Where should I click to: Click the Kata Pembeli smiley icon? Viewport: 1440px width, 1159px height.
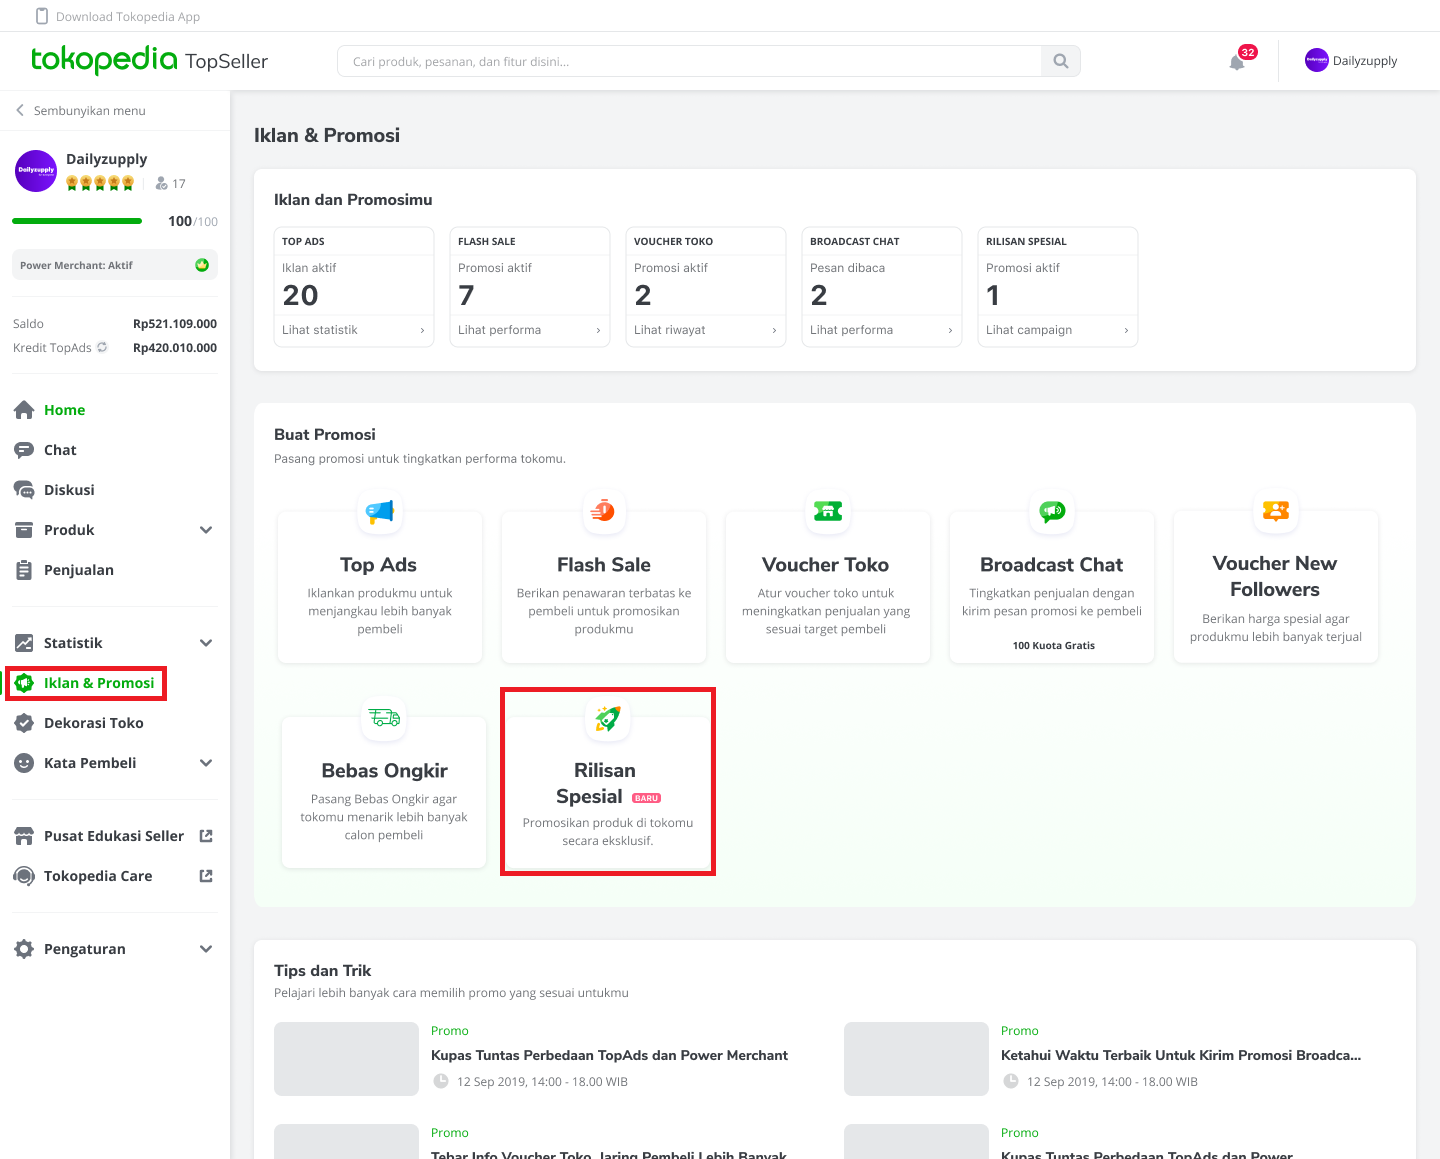pos(24,763)
